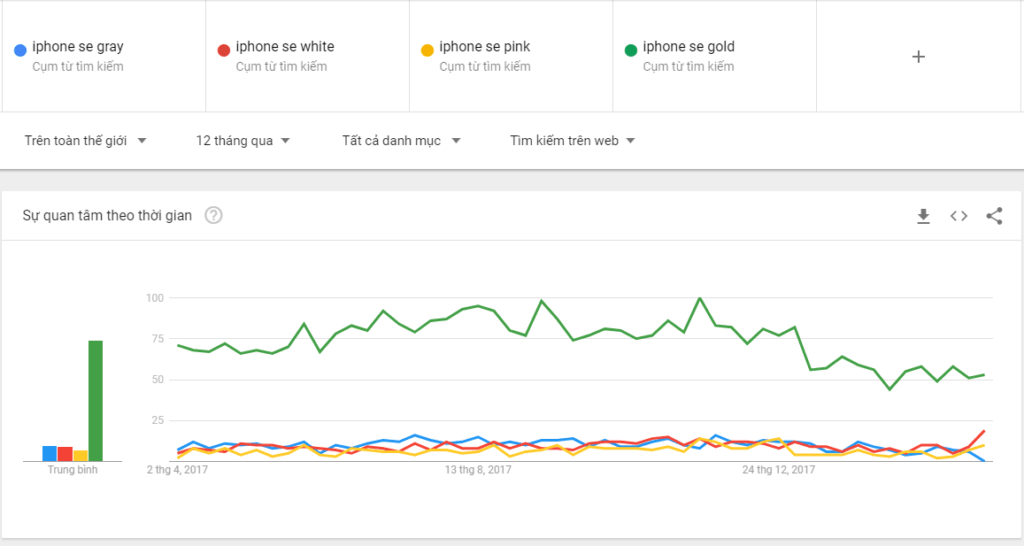The image size is (1024, 546).
Task: Expand the 'Tìm kiếm trên web' search type dropdown
Action: (x=573, y=141)
